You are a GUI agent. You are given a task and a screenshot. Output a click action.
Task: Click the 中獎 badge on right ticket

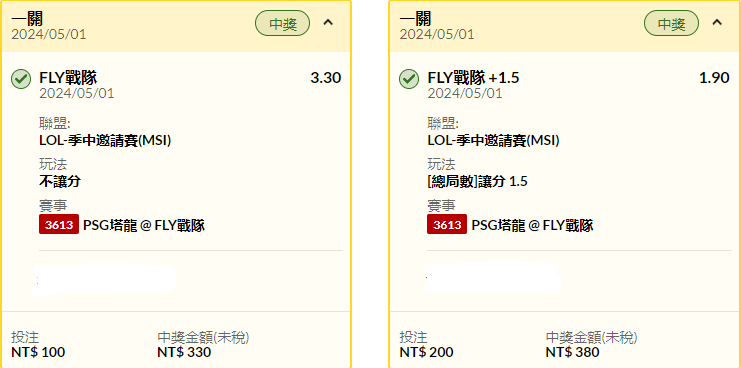pos(672,24)
